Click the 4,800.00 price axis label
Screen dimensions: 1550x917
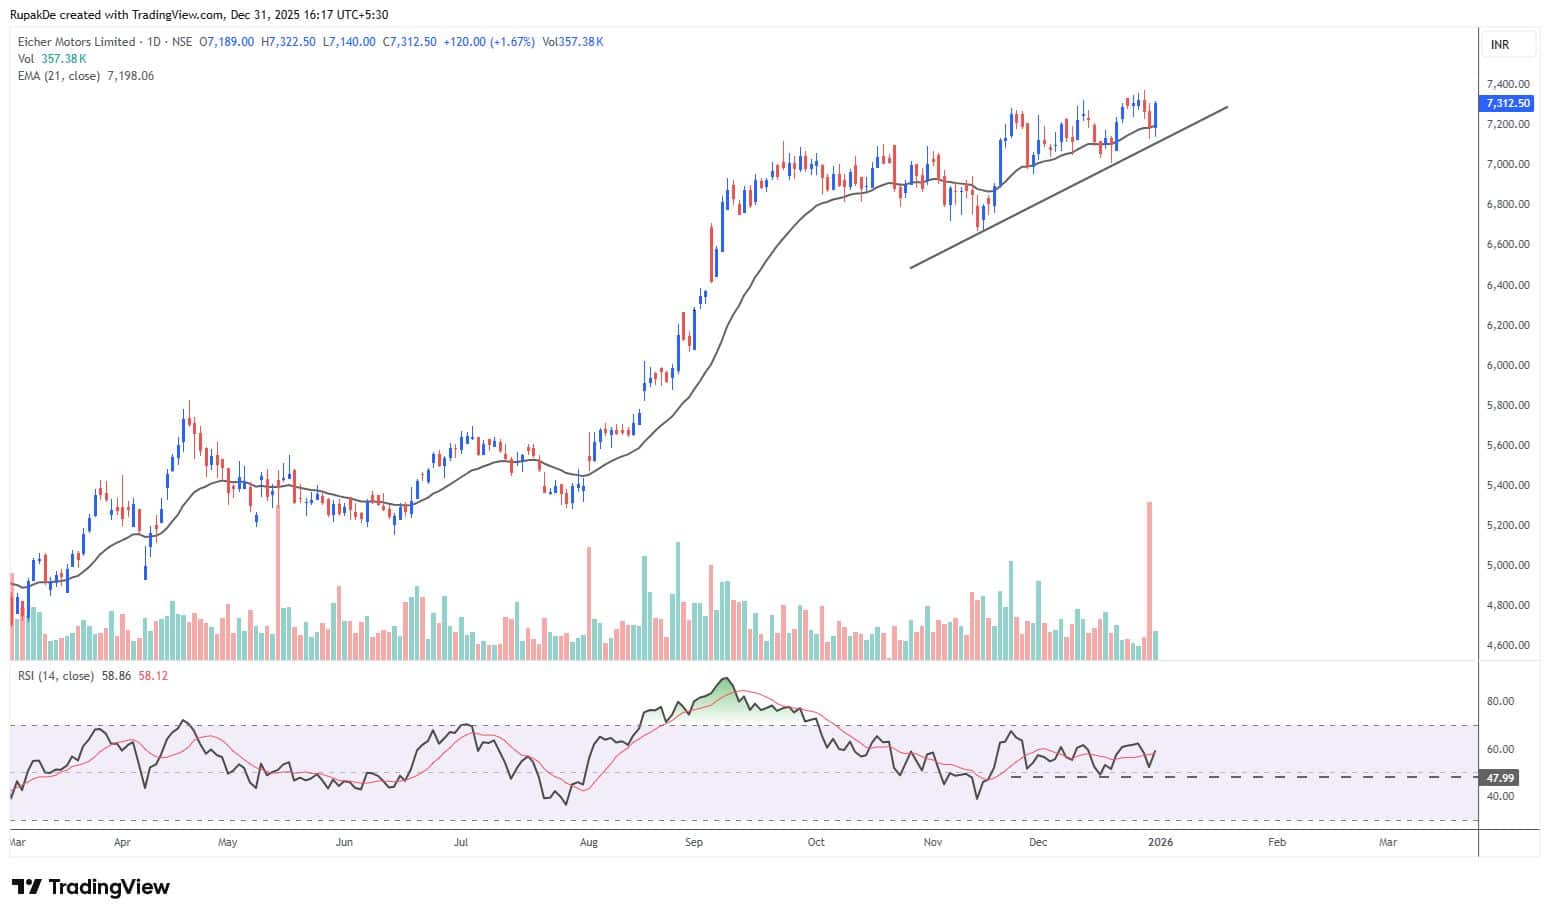(x=1508, y=605)
